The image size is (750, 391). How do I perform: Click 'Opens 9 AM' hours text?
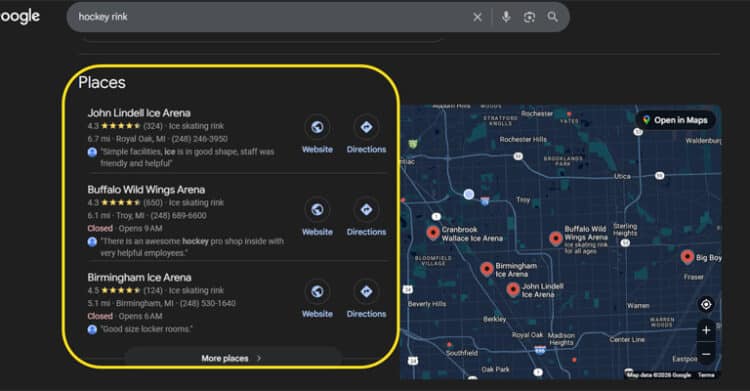click(x=140, y=228)
